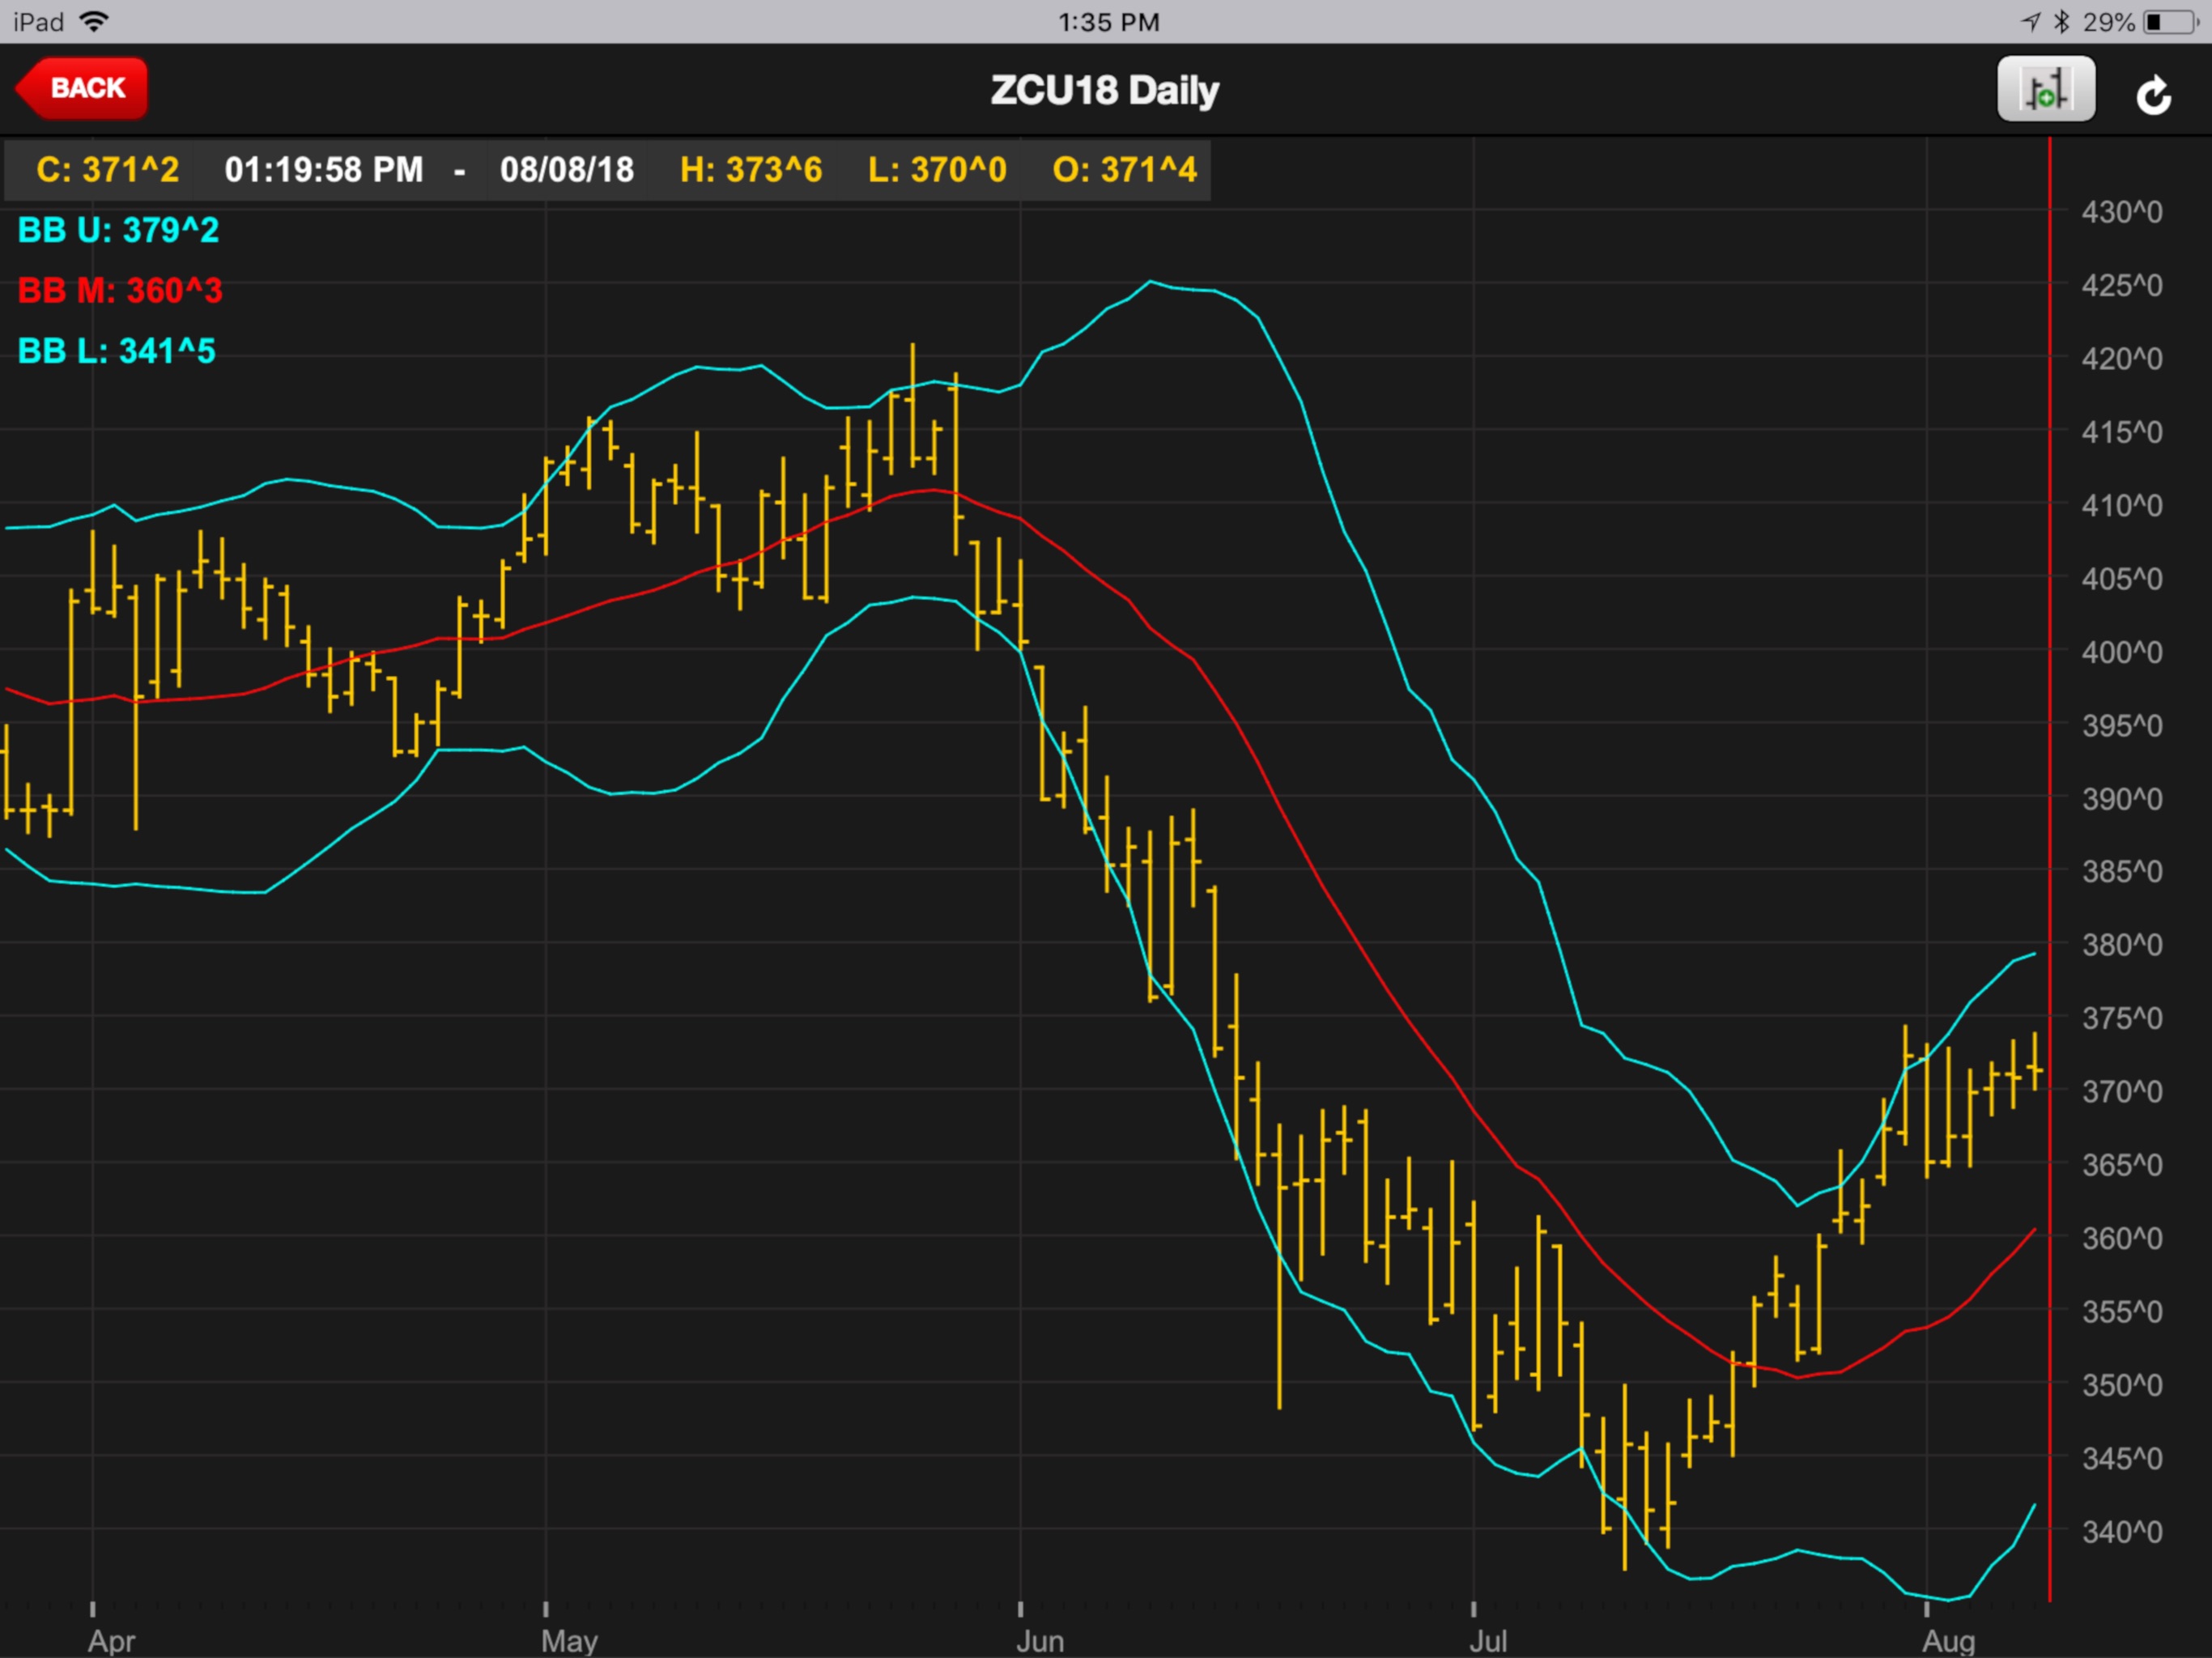
Task: Tap the Wi-Fi status icon
Action: click(x=94, y=21)
